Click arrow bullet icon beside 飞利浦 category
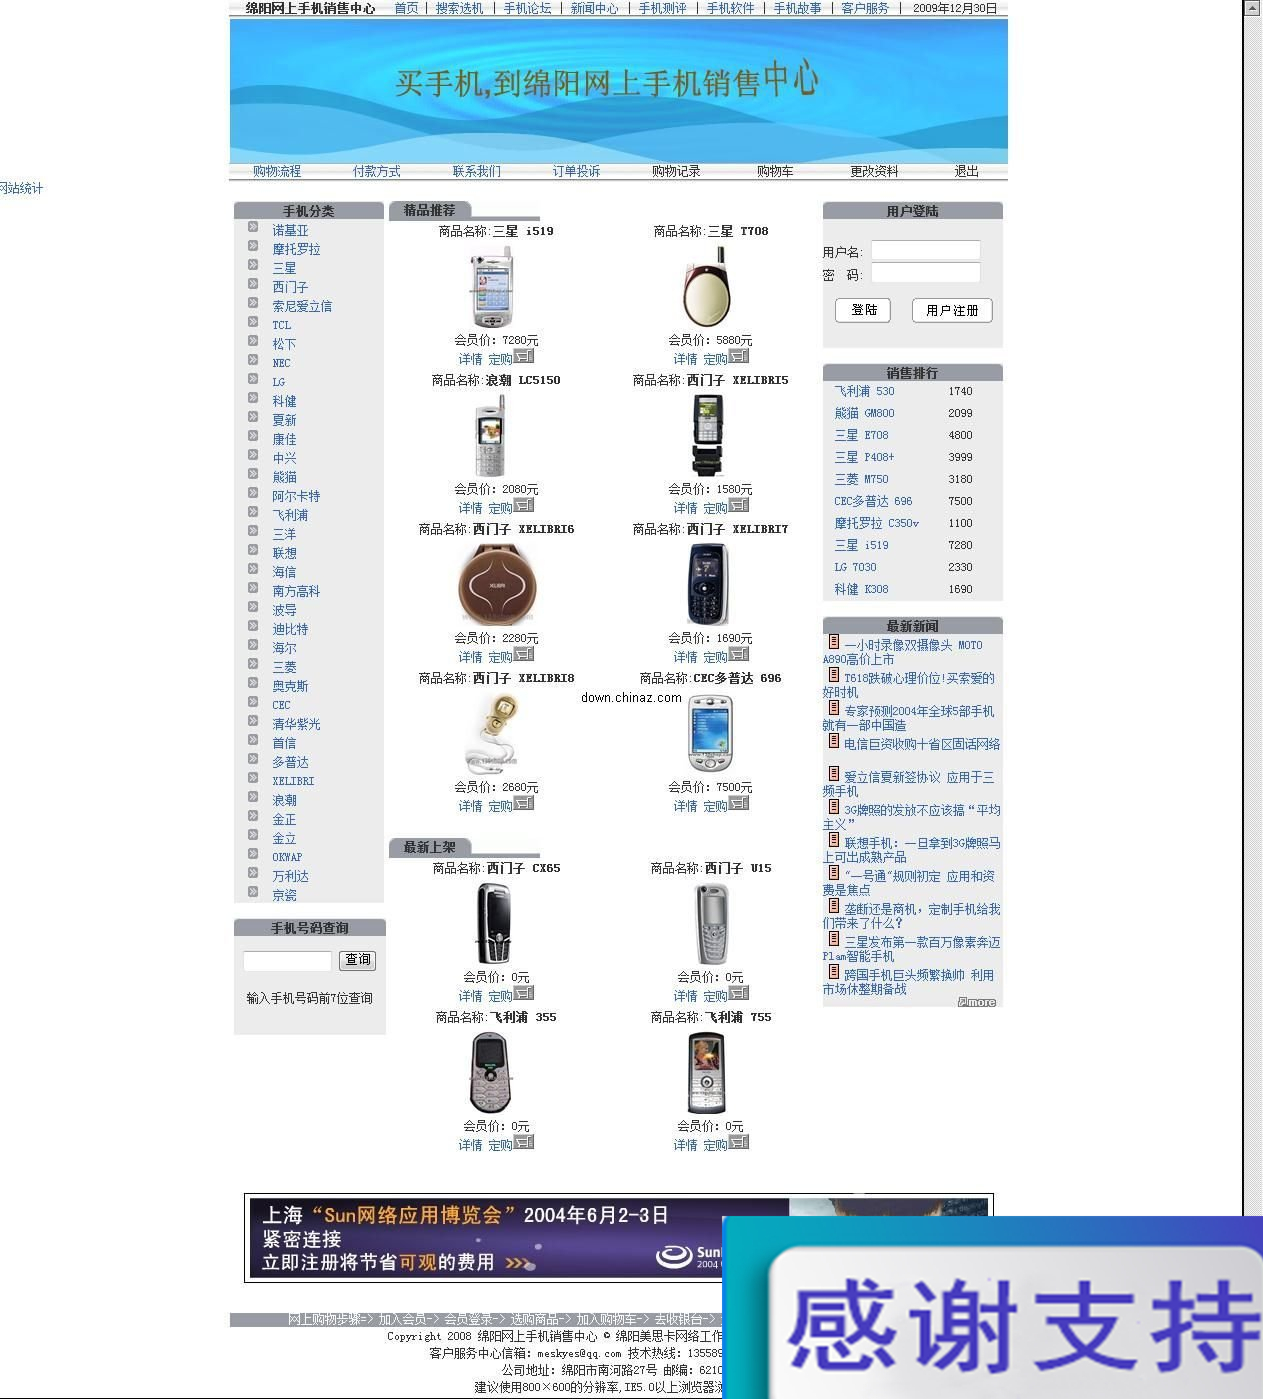The width and height of the screenshot is (1263, 1399). click(253, 512)
